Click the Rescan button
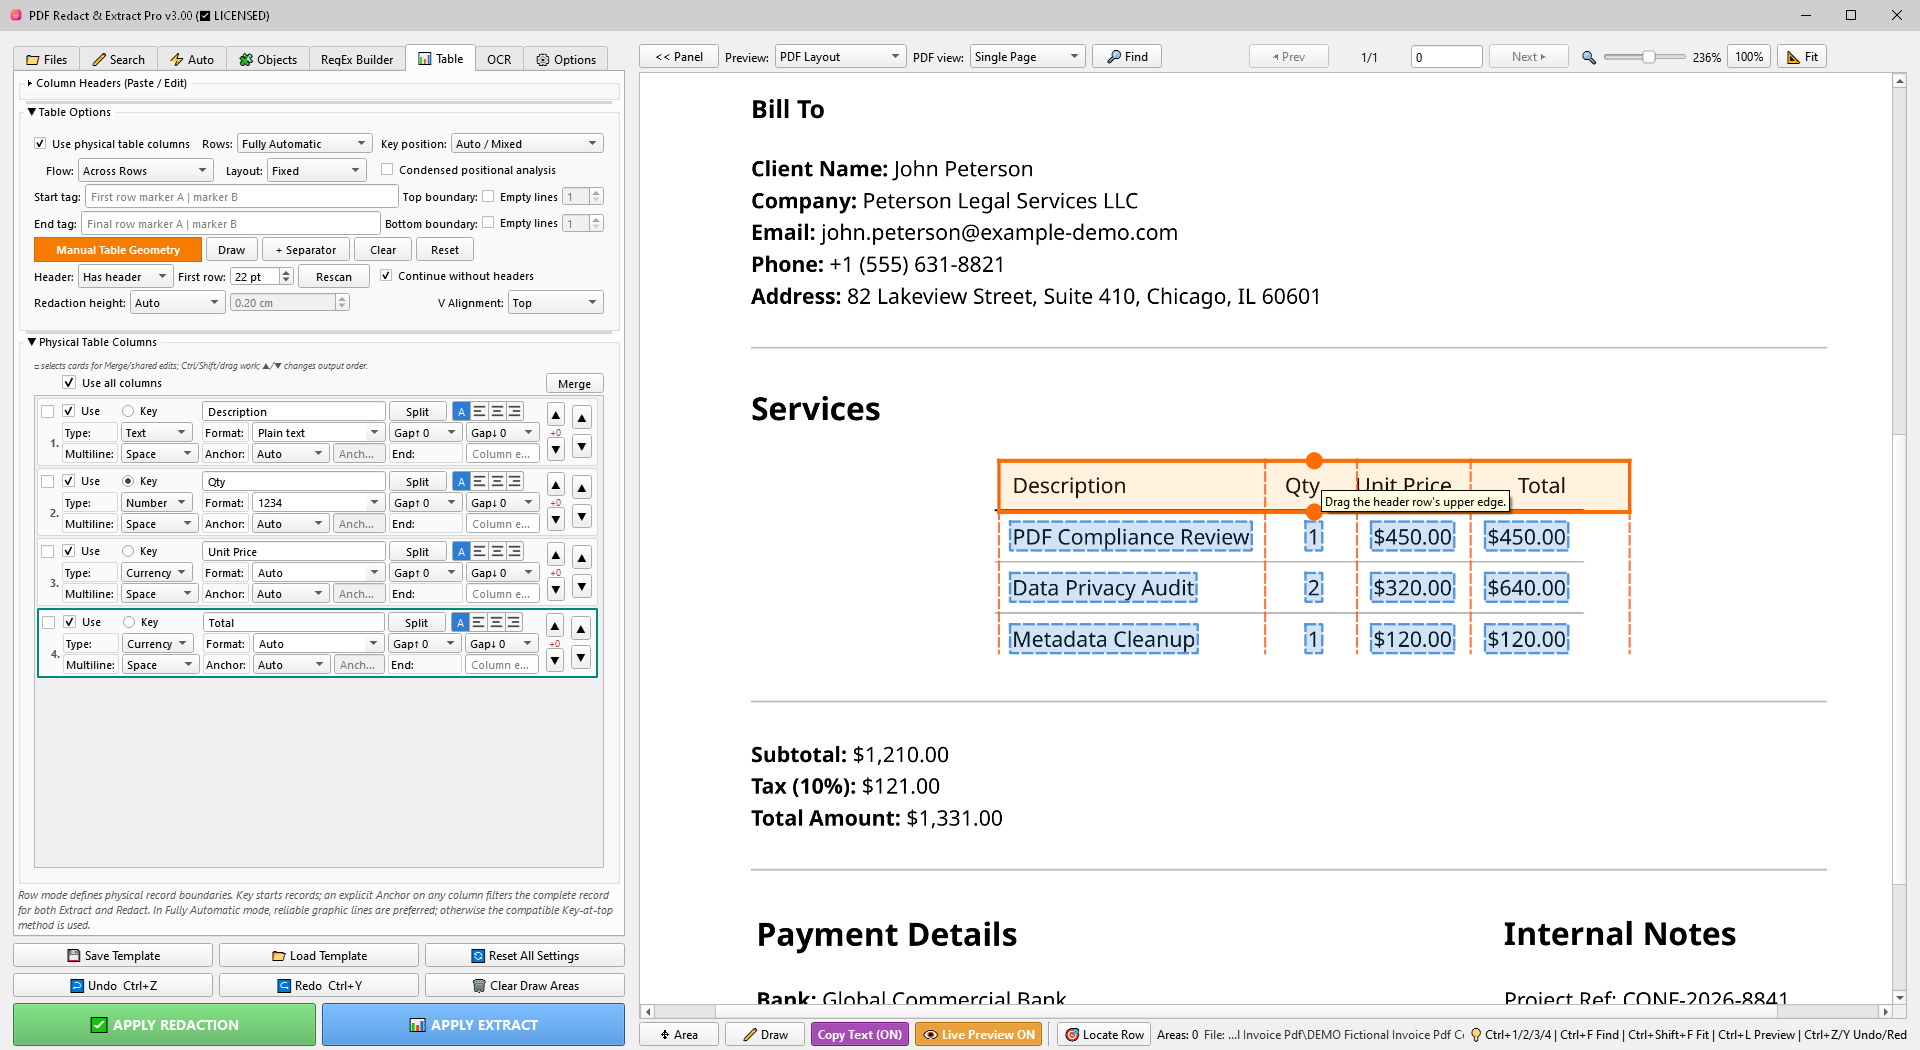The width and height of the screenshot is (1920, 1050). pyautogui.click(x=334, y=277)
